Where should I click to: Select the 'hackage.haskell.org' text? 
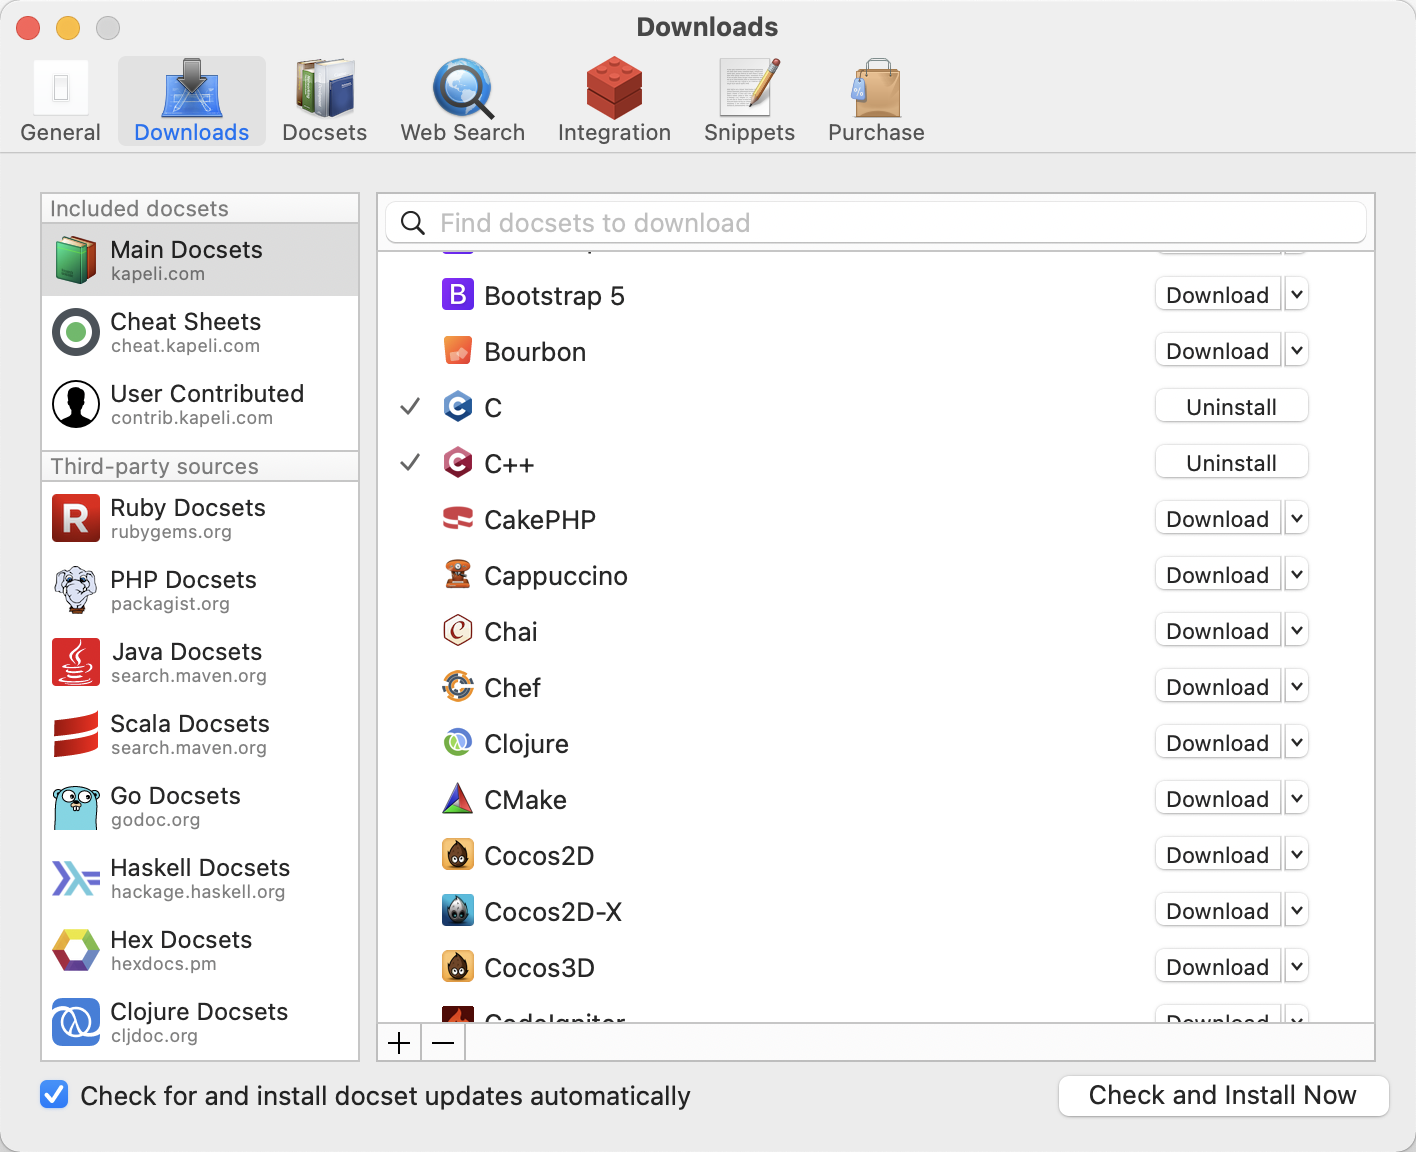tap(198, 892)
